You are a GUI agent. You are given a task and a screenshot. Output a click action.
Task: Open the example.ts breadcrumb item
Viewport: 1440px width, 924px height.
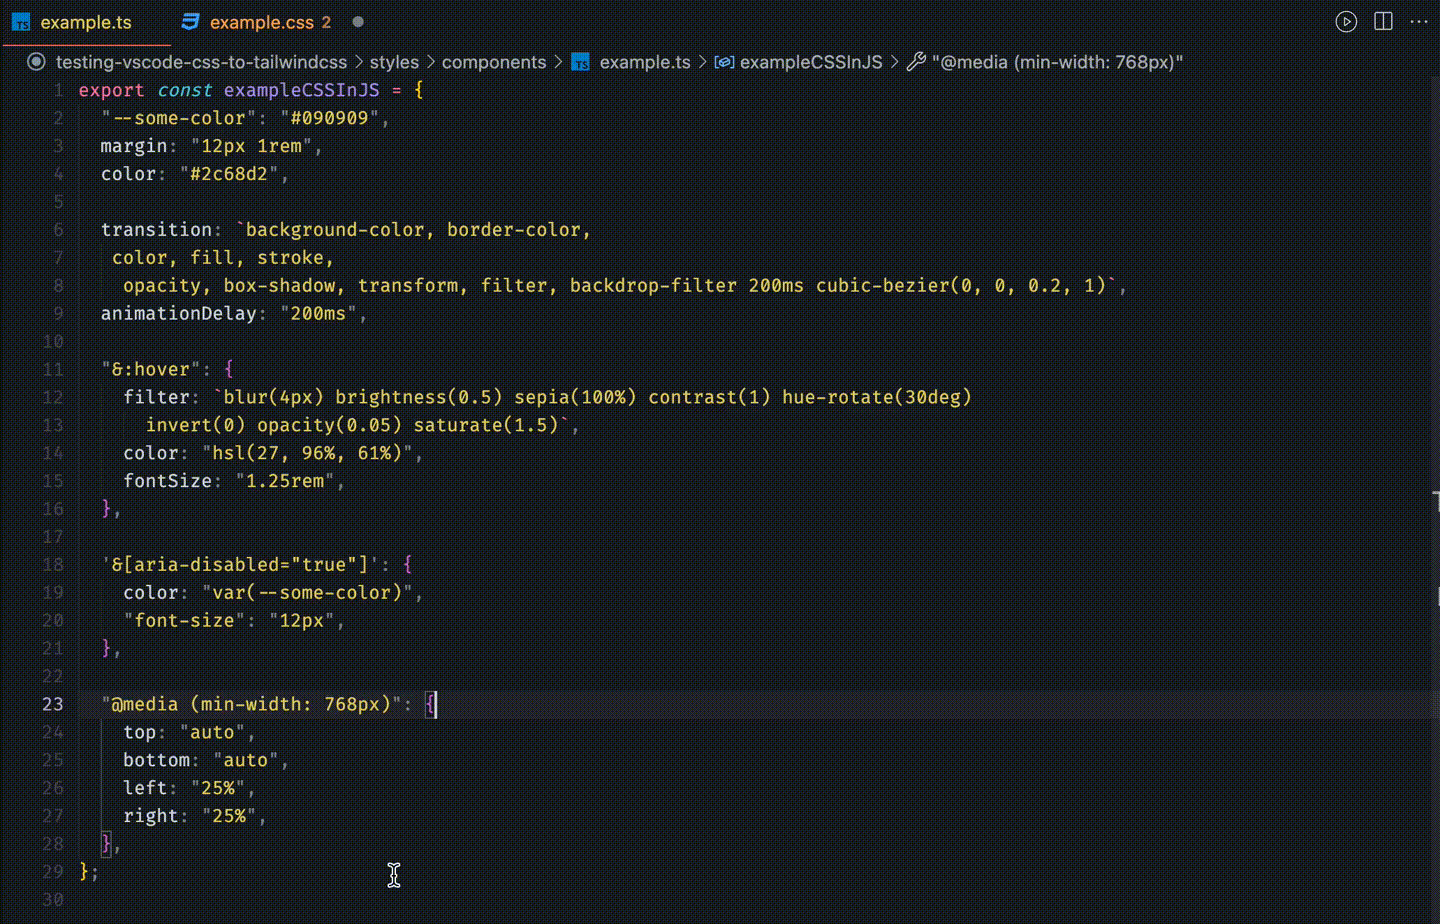click(x=645, y=62)
